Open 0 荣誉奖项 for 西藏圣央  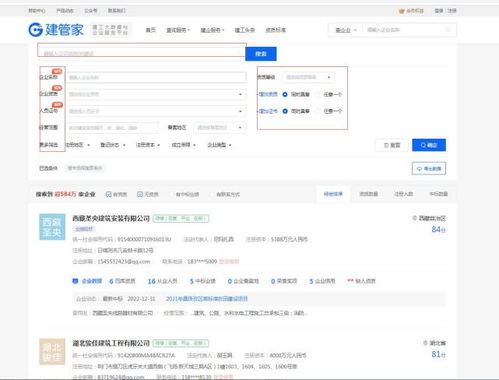[284, 281]
